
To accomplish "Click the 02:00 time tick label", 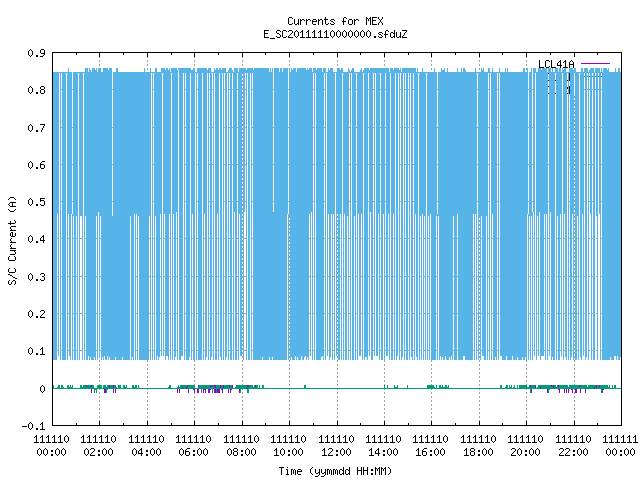I will 98,452.
